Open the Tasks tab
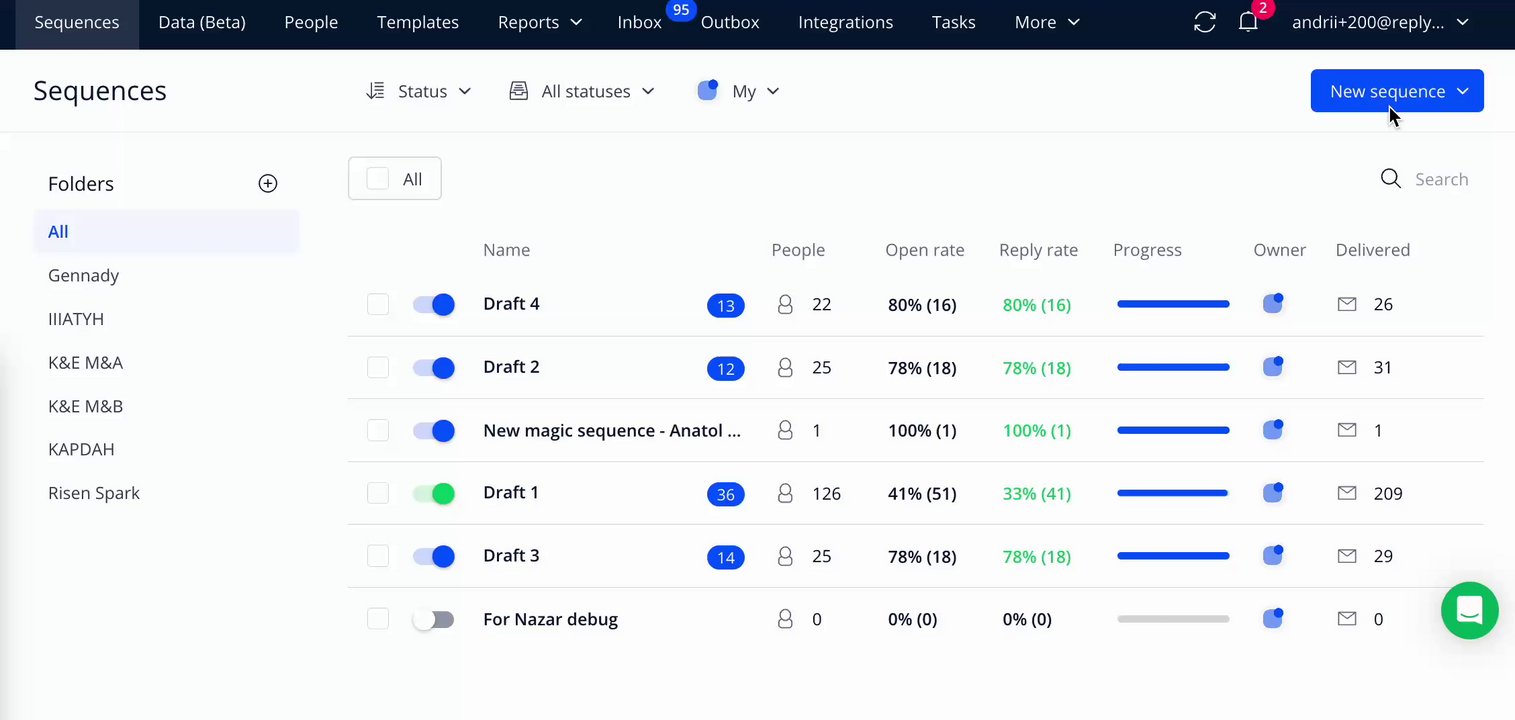This screenshot has width=1515, height=720. (x=954, y=22)
